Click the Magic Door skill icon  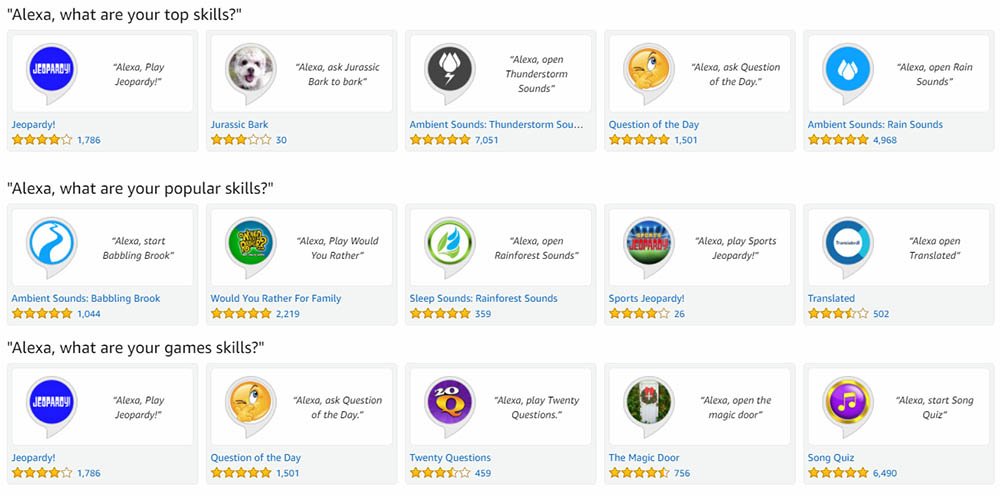(x=649, y=402)
